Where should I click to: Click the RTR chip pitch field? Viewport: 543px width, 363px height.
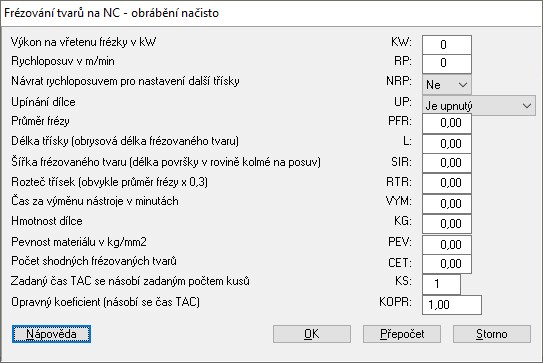pos(447,183)
